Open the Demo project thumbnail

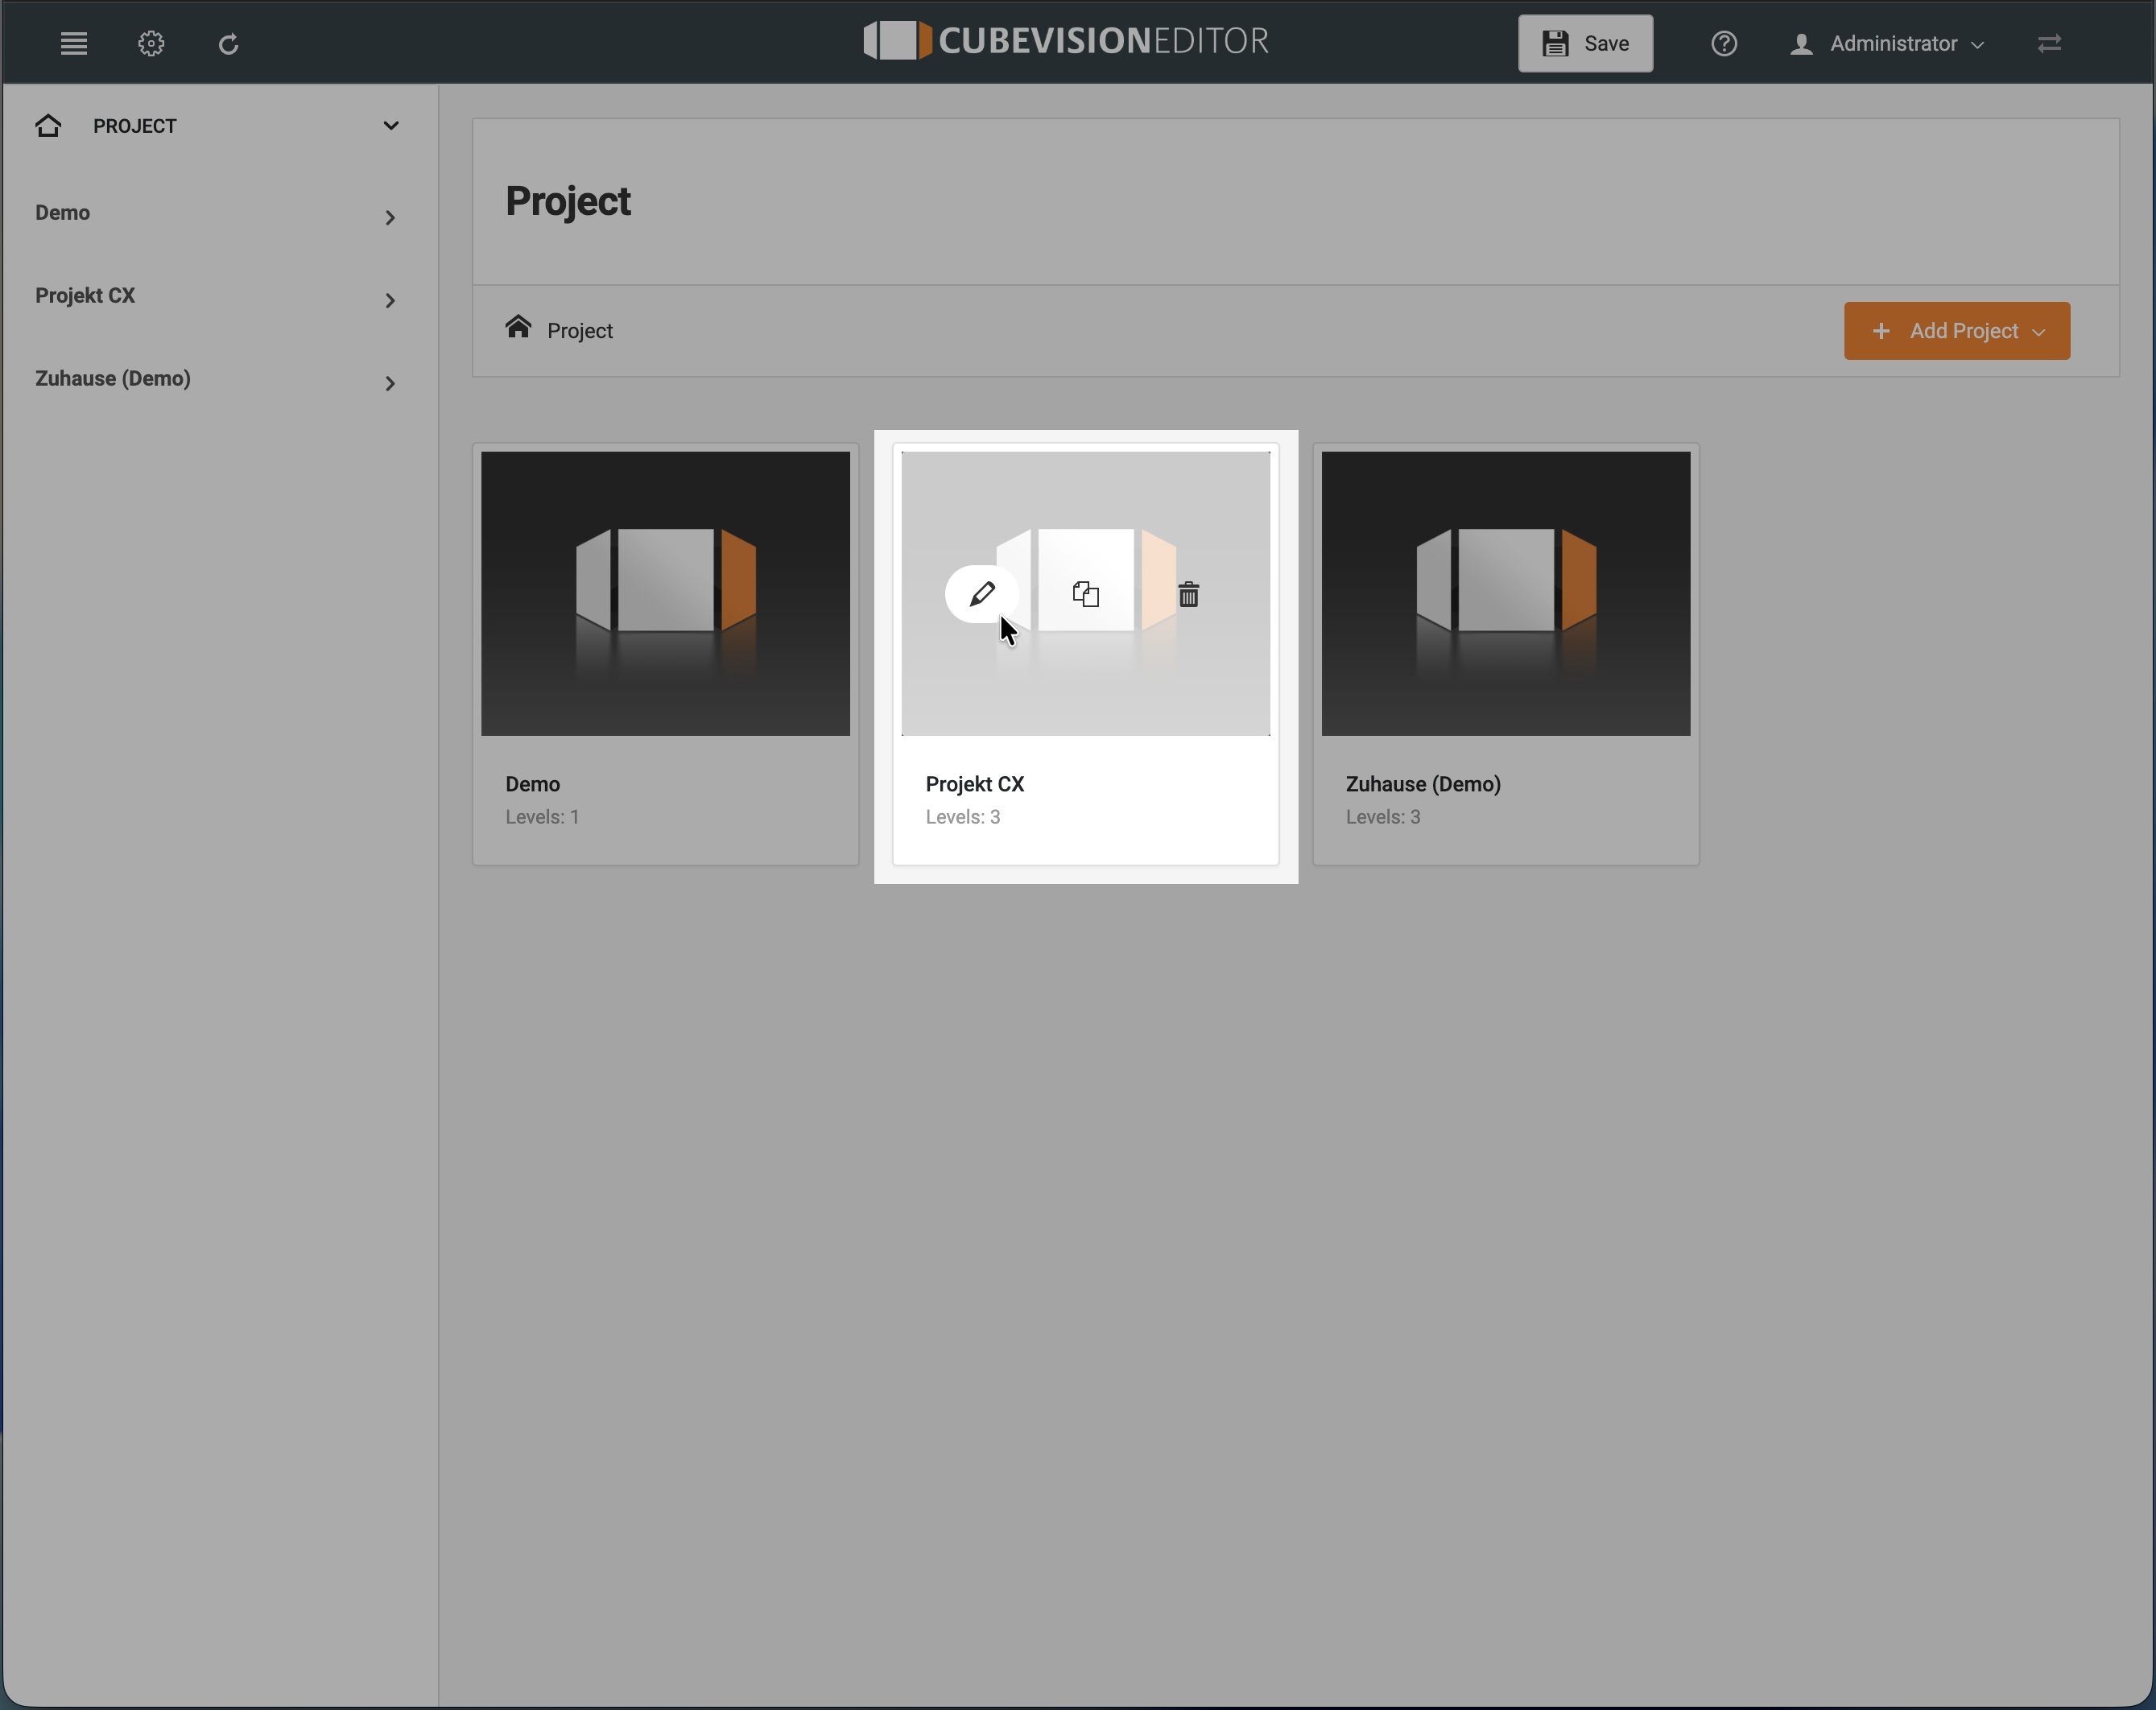(666, 594)
